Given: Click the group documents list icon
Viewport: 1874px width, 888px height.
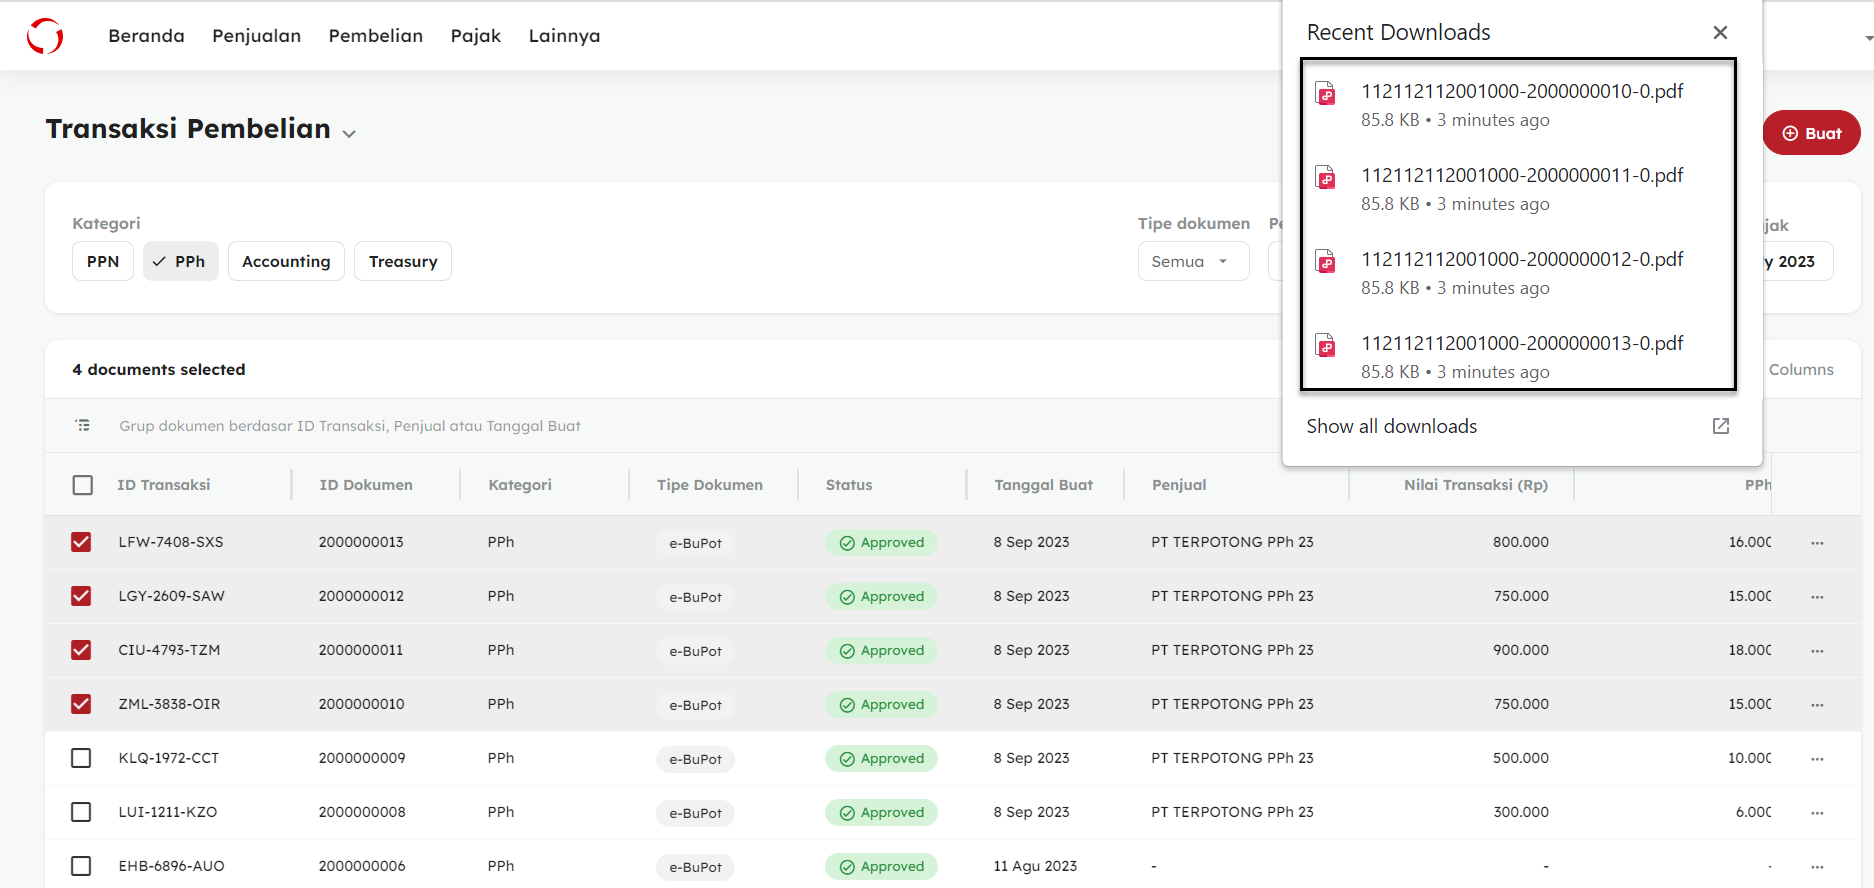Looking at the screenshot, I should pos(83,426).
